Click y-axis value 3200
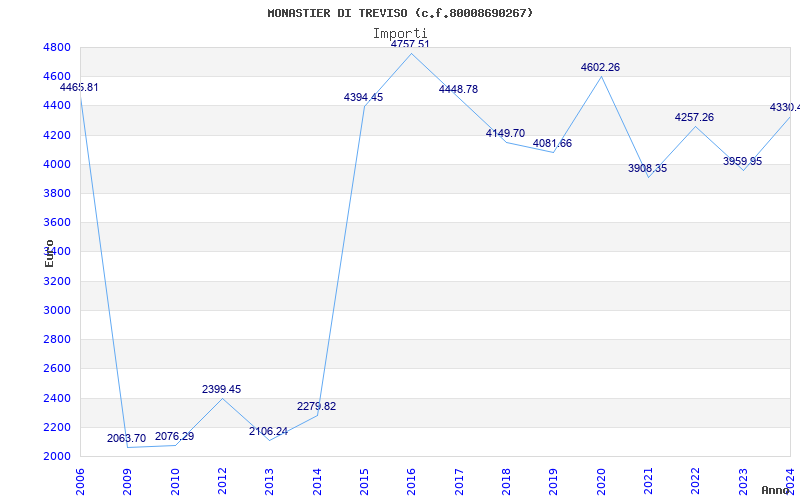The height and width of the screenshot is (500, 800). click(x=58, y=281)
